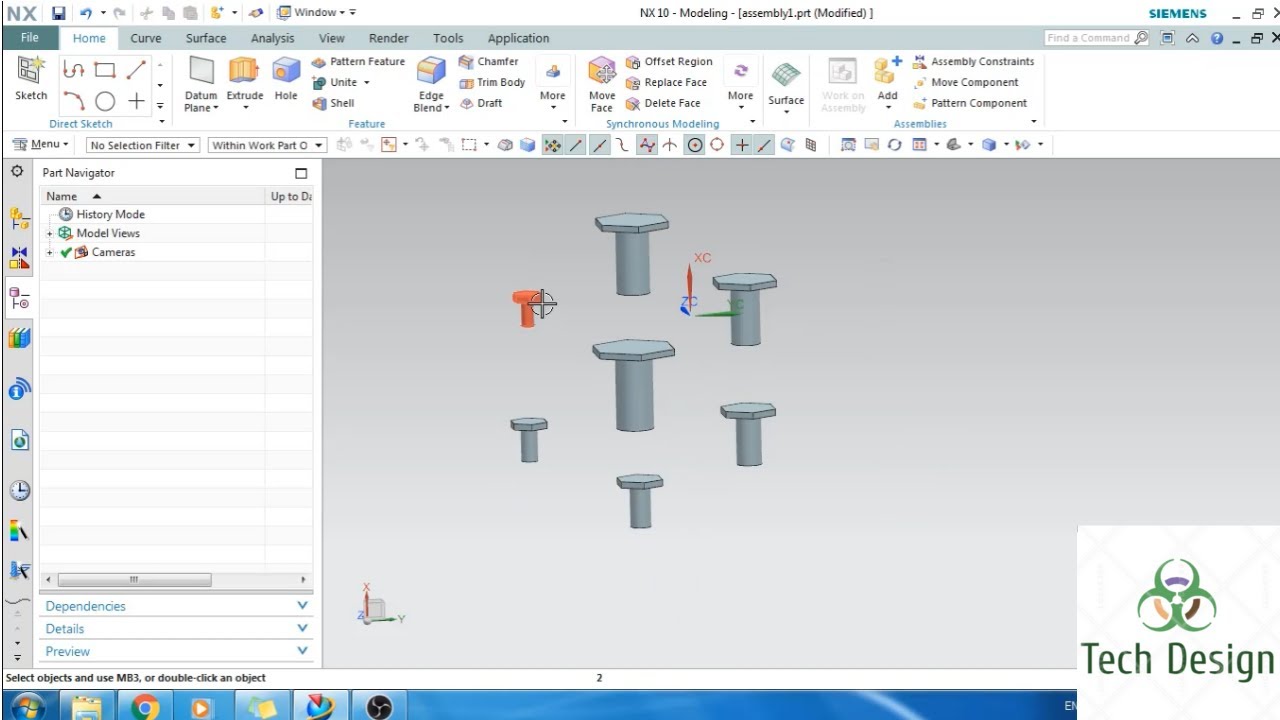Switch to the Render ribbon tab
Image resolution: width=1280 pixels, height=720 pixels.
point(388,38)
